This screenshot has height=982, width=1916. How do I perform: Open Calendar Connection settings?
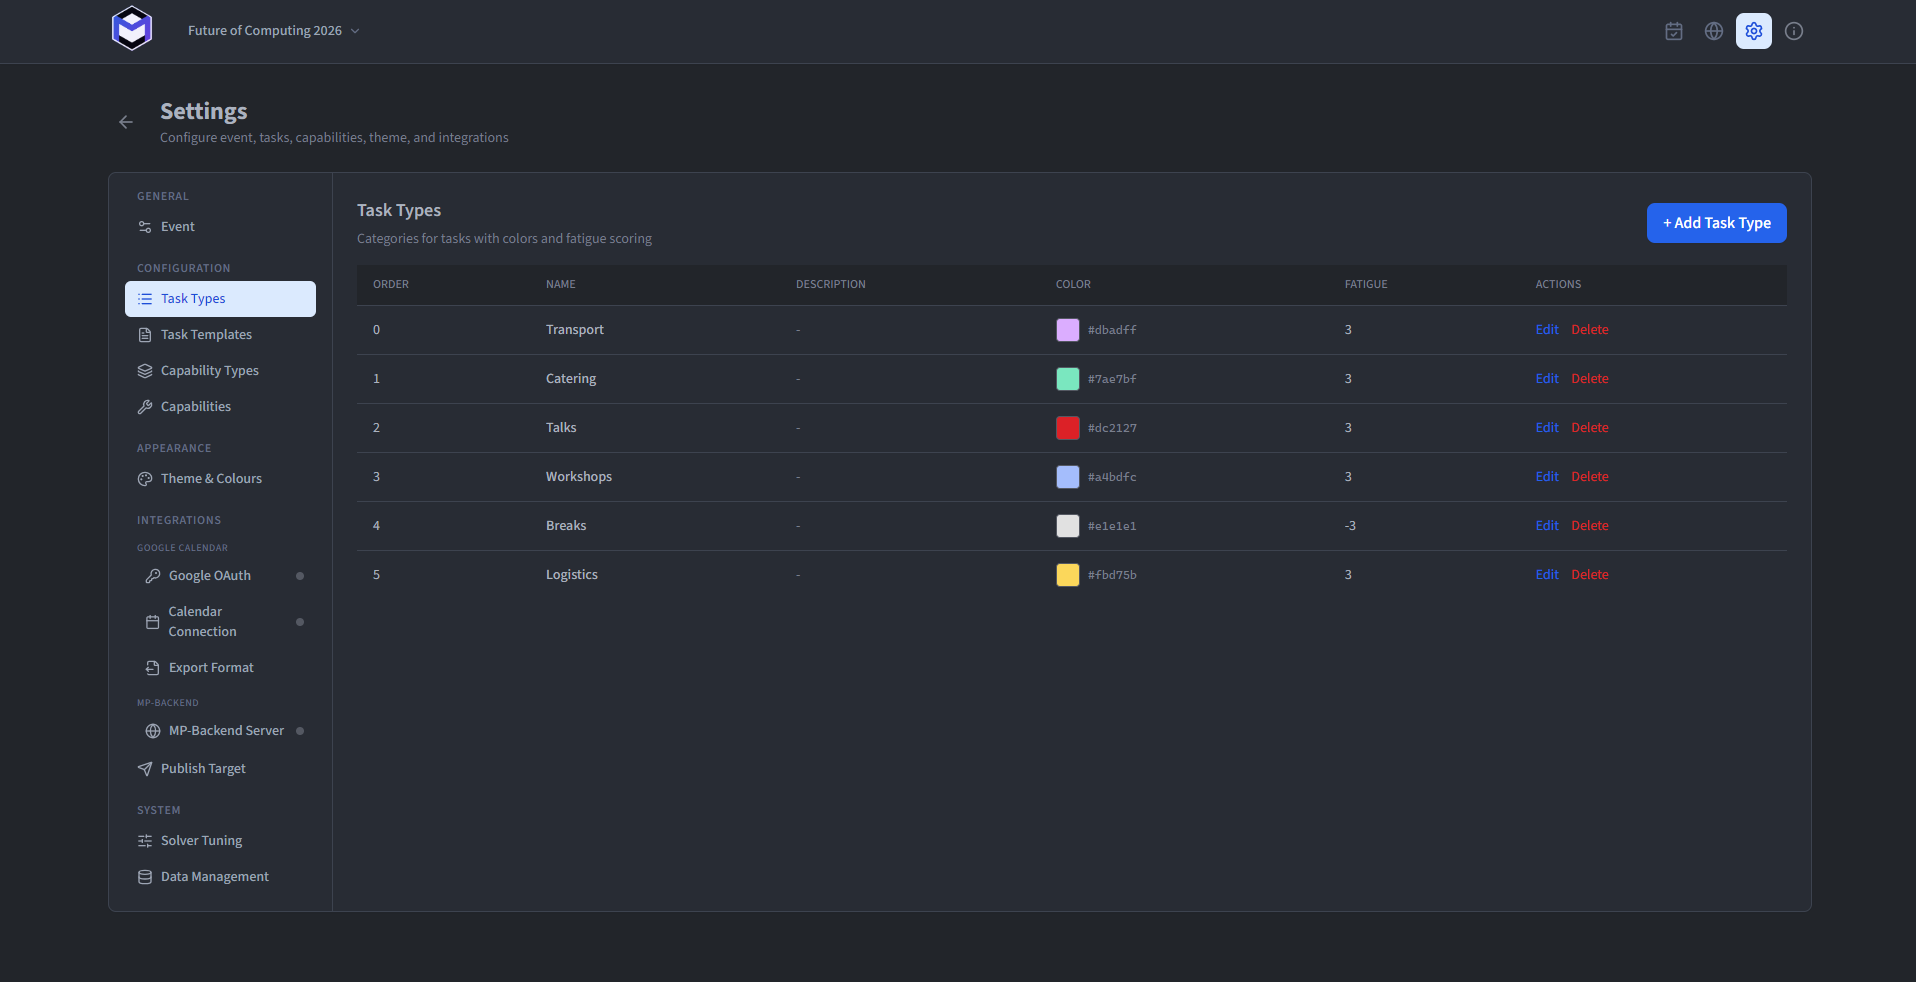click(224, 622)
